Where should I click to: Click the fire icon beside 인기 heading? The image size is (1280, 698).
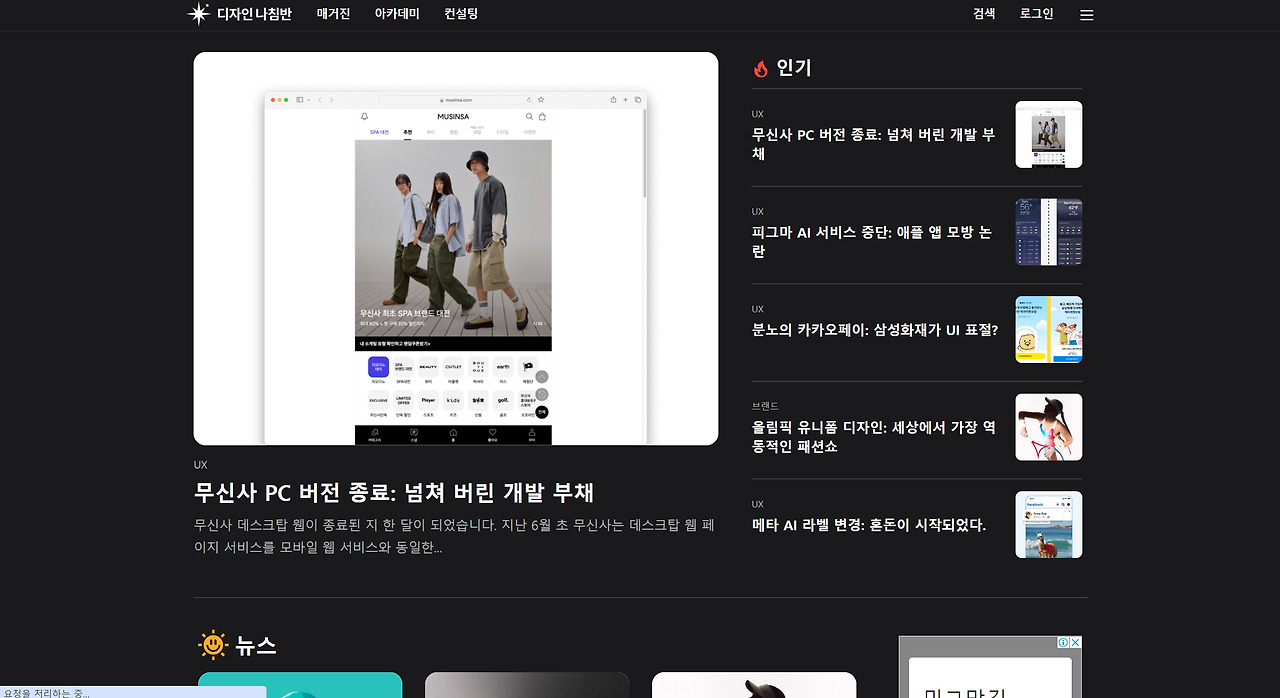[761, 67]
